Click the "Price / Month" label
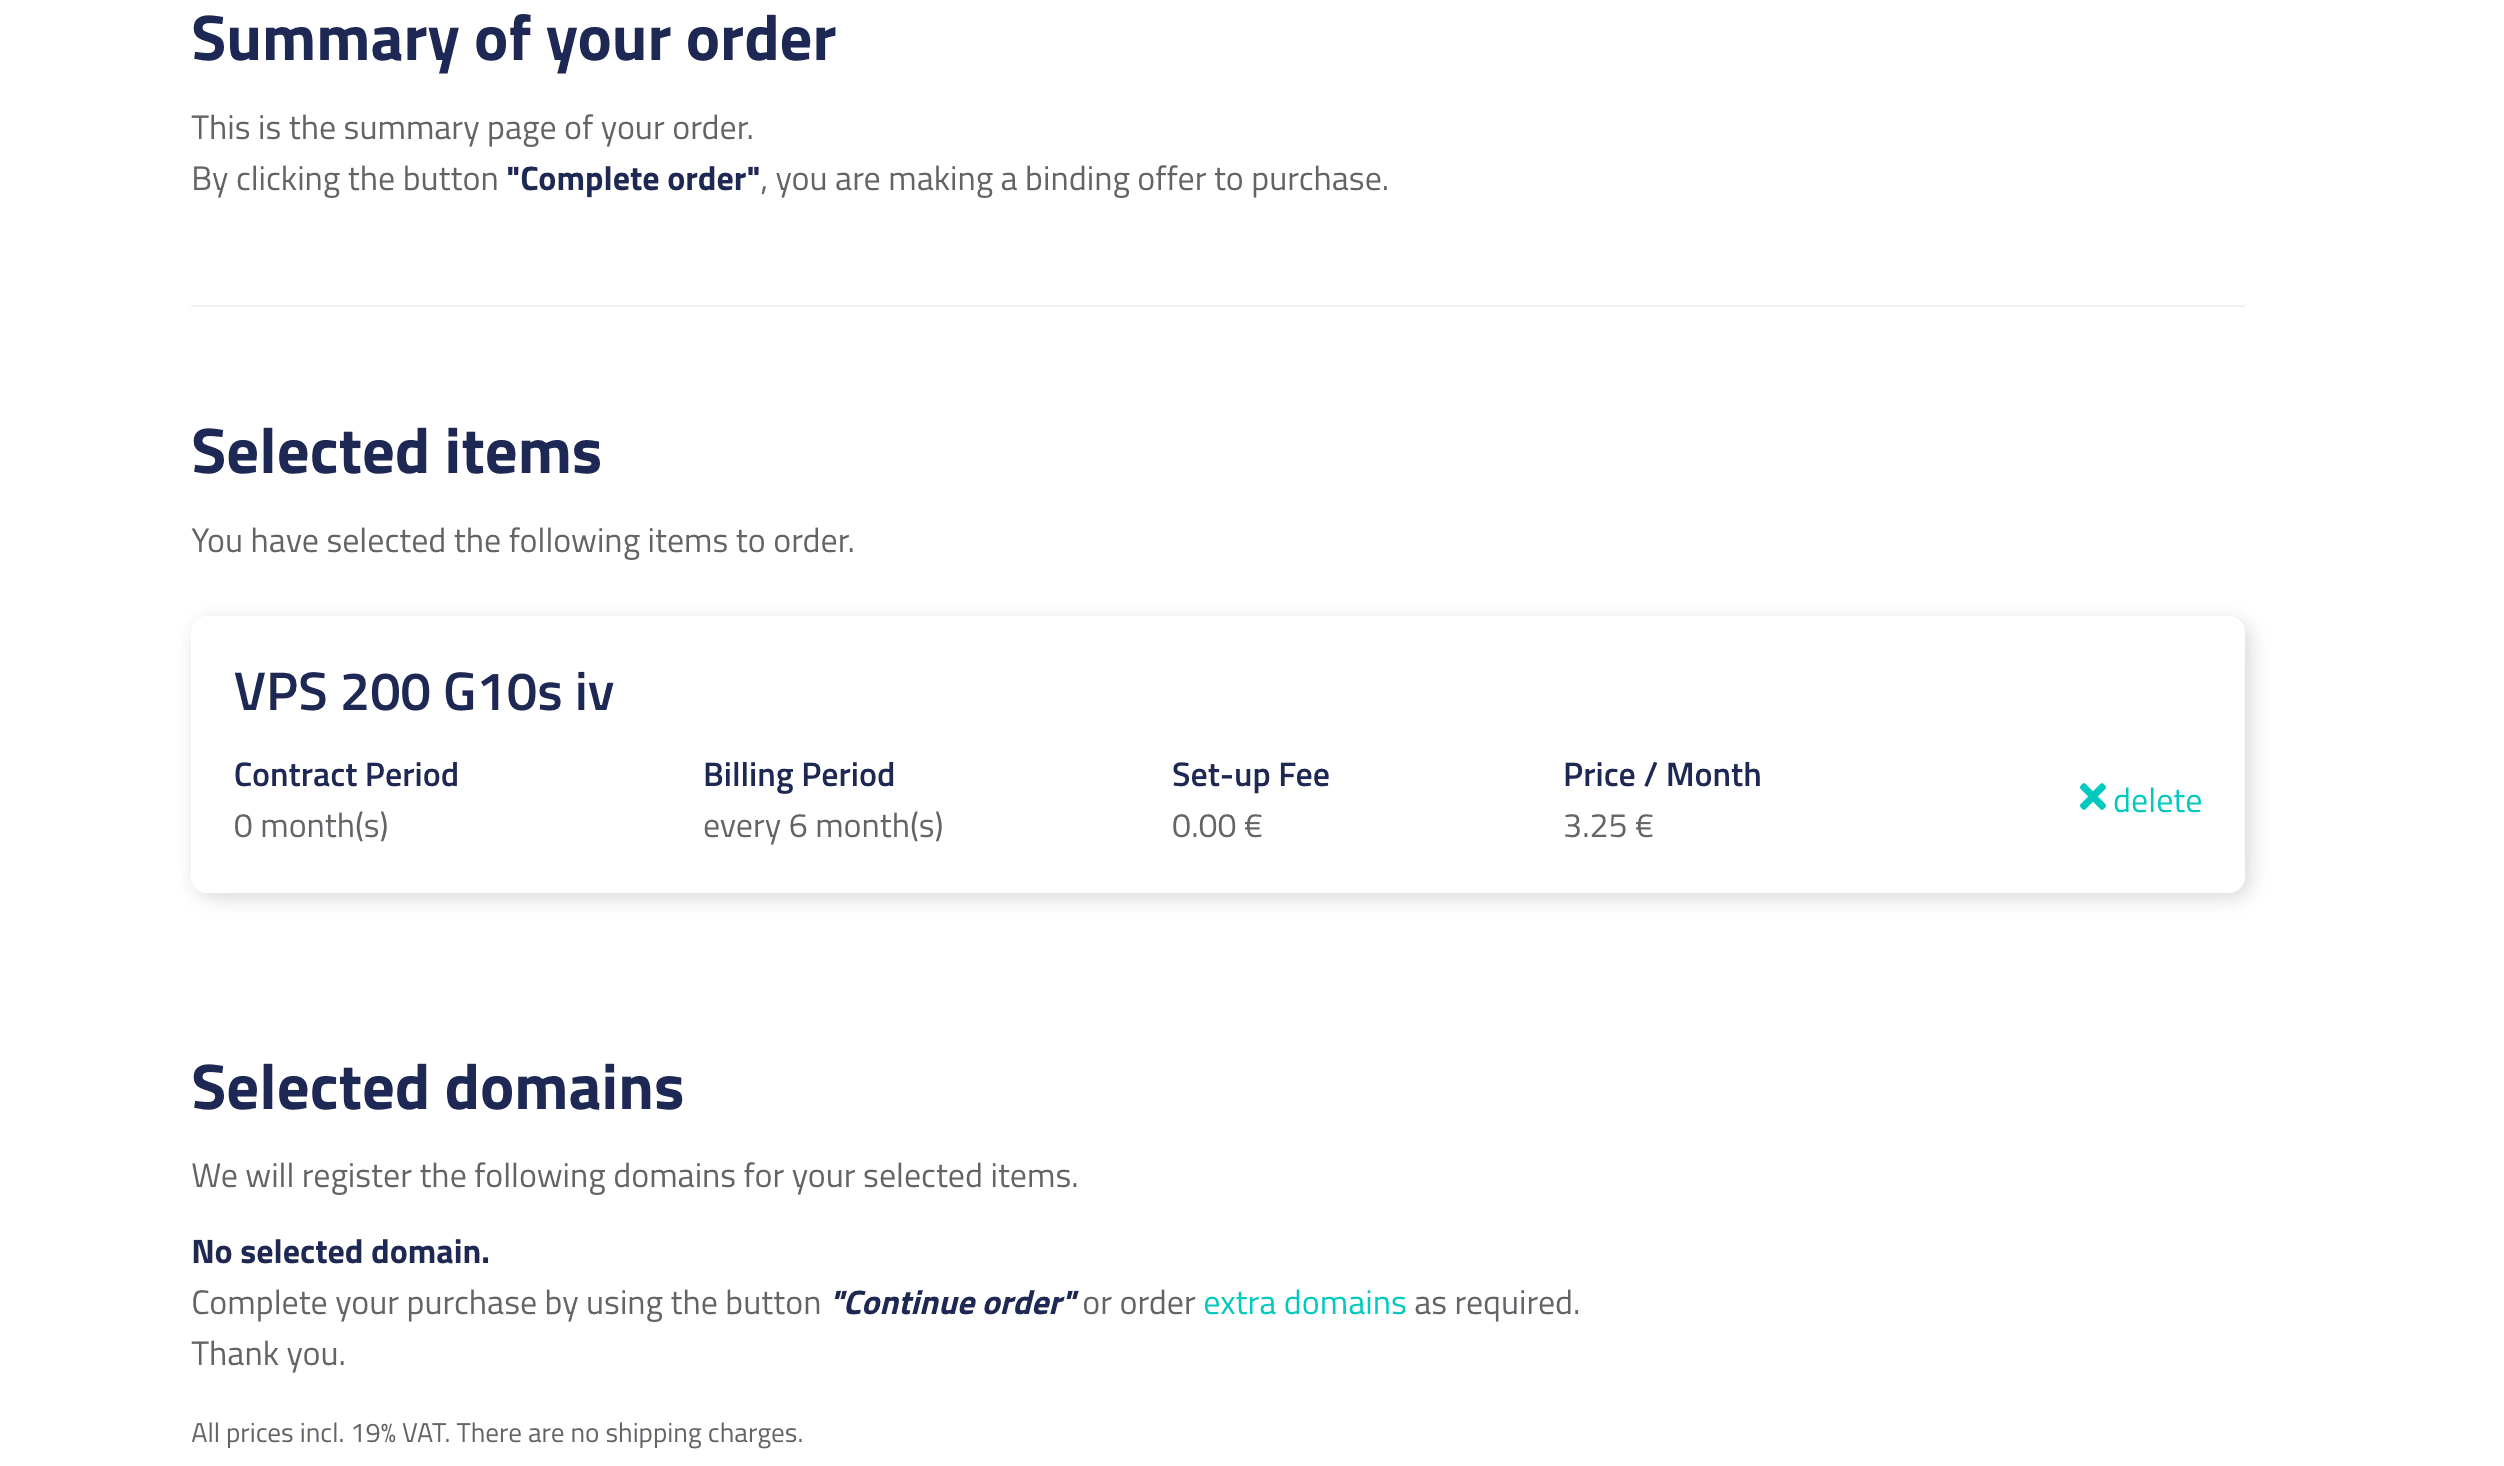 pos(1662,775)
